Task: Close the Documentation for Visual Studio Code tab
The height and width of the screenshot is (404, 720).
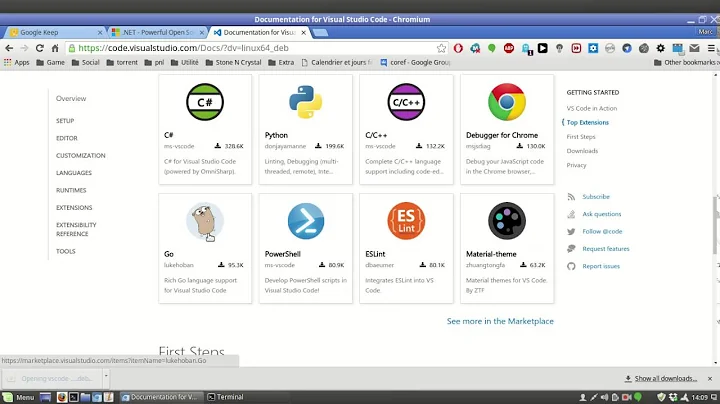Action: coord(304,33)
